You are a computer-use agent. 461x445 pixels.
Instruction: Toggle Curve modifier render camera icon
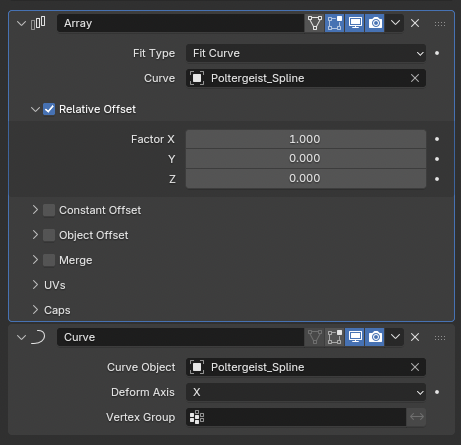pos(375,337)
